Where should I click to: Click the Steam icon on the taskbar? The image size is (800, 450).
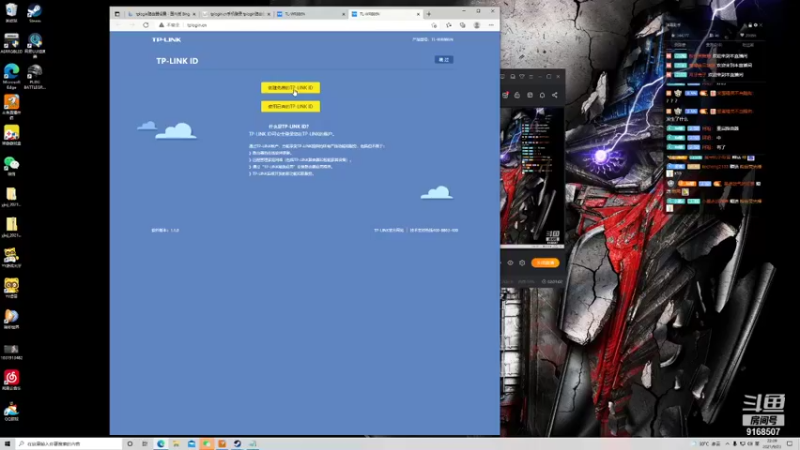coord(237,444)
